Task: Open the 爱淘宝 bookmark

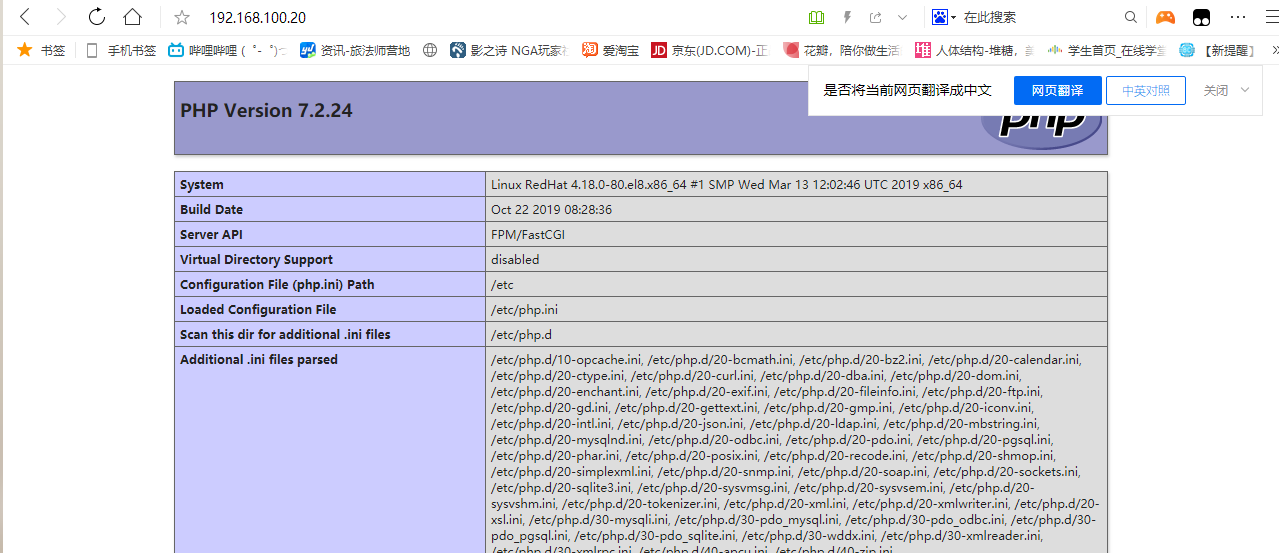Action: [610, 50]
